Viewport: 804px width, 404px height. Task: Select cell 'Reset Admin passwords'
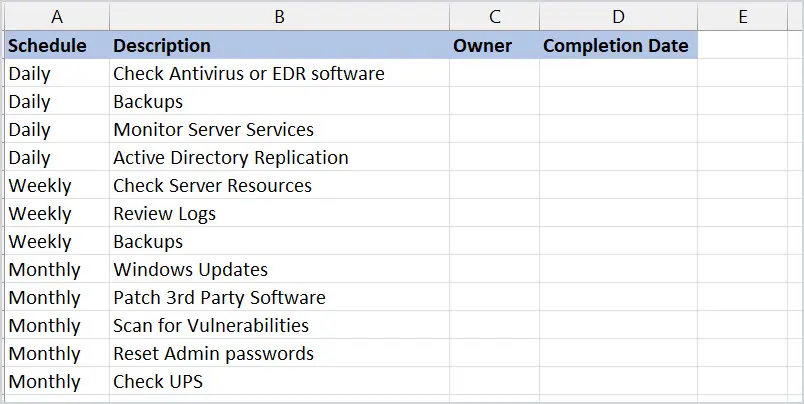279,353
